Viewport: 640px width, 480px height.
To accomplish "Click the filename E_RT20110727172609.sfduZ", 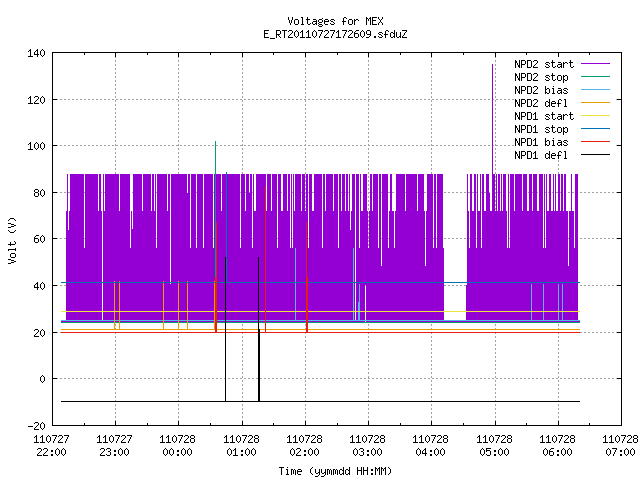I will [x=335, y=34].
